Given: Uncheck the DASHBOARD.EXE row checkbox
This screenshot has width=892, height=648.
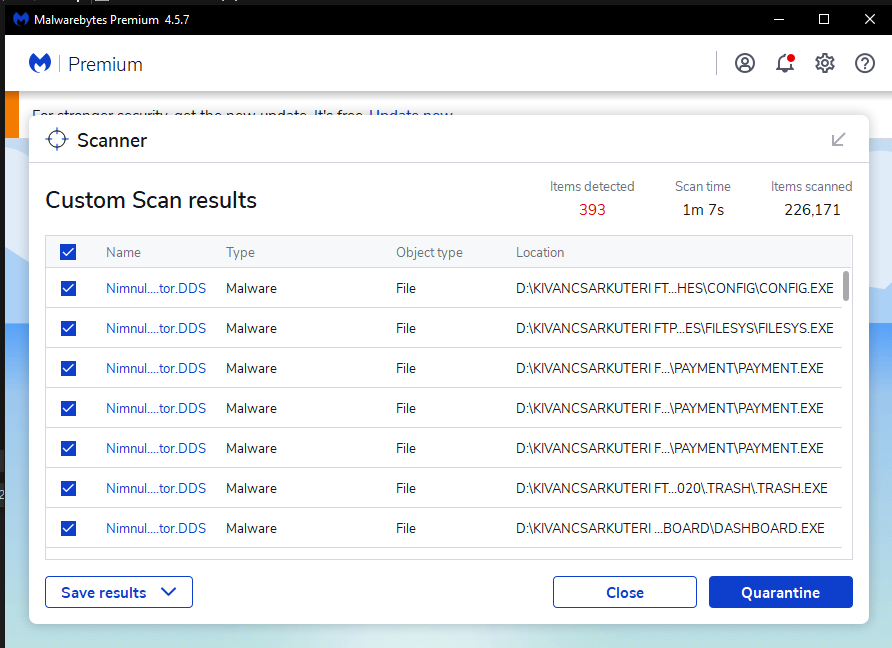Looking at the screenshot, I should (x=68, y=529).
